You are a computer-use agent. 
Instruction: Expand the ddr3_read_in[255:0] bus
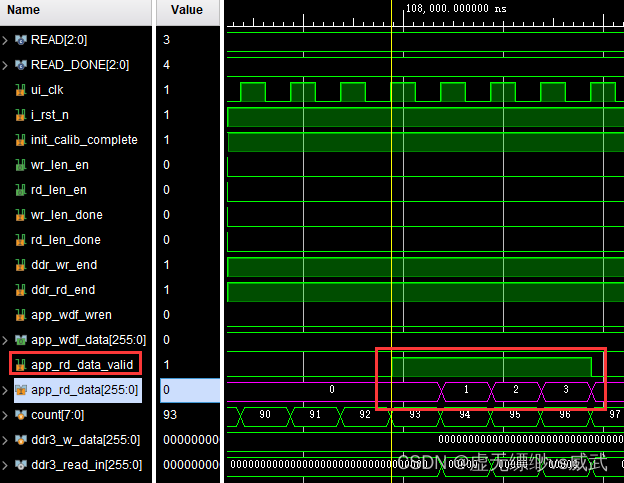6,465
